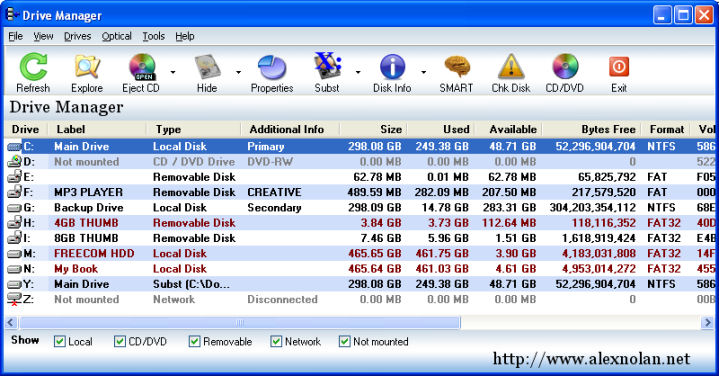The width and height of the screenshot is (719, 376).
Task: Click the D: CD drive icon
Action: click(x=14, y=161)
